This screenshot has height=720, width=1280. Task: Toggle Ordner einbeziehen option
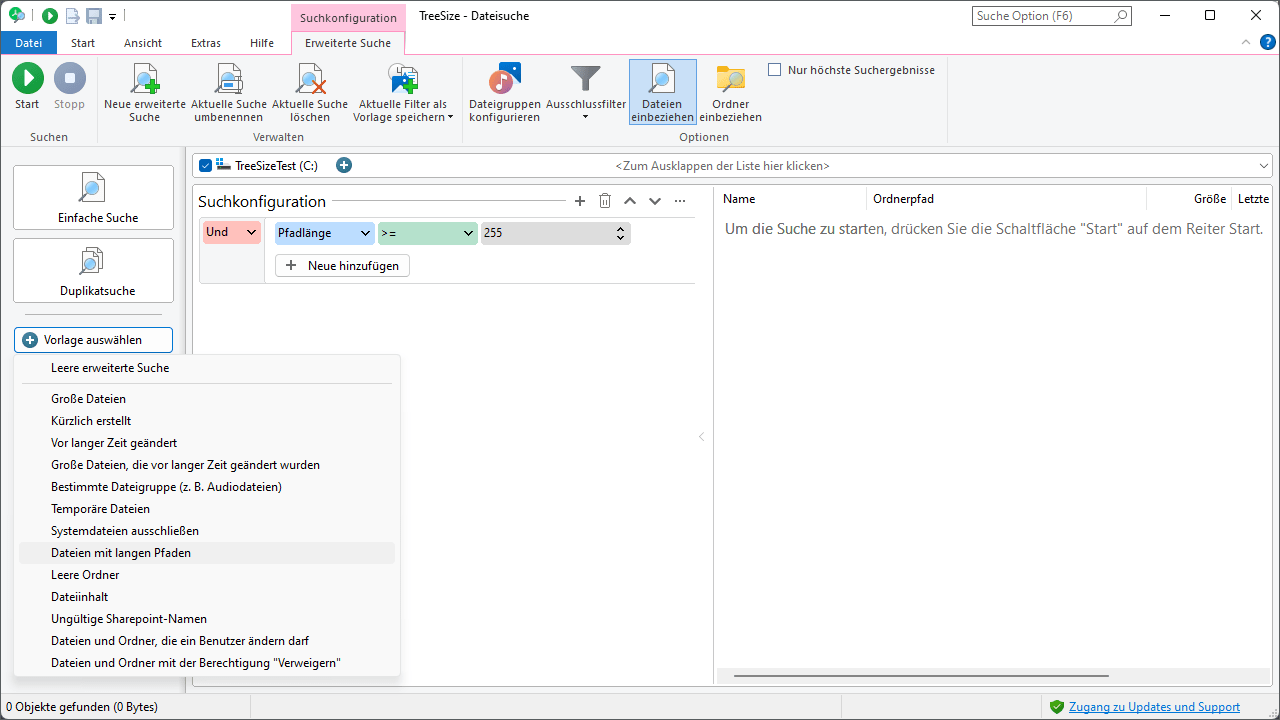(x=730, y=92)
